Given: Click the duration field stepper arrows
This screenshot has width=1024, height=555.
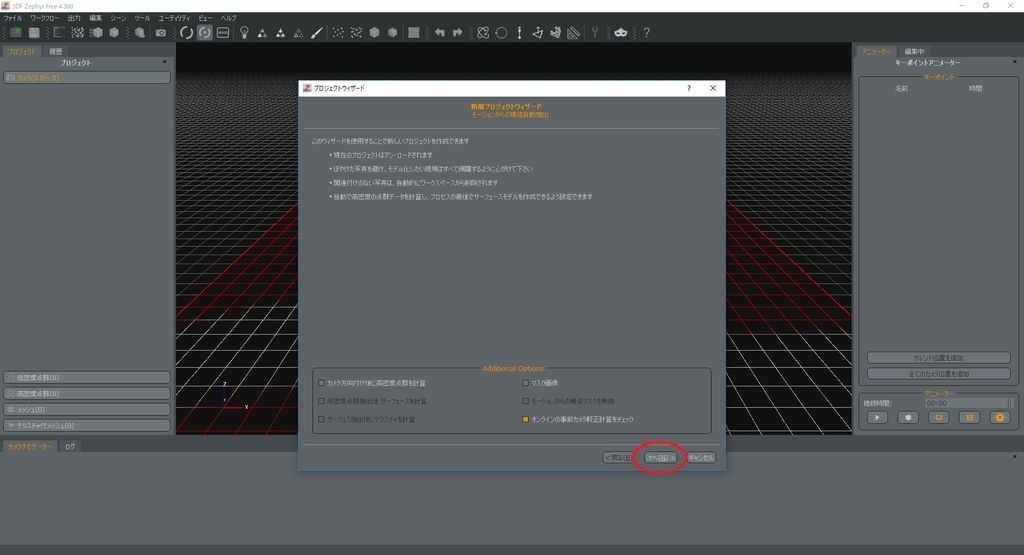Looking at the screenshot, I should click(1009, 404).
